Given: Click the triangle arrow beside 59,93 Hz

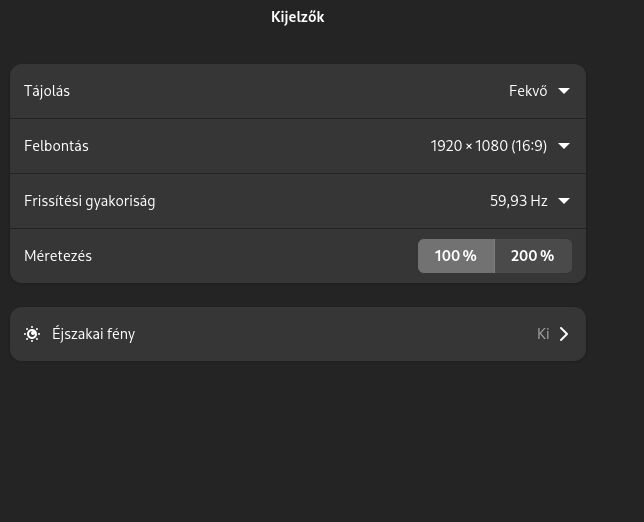Looking at the screenshot, I should [x=564, y=201].
